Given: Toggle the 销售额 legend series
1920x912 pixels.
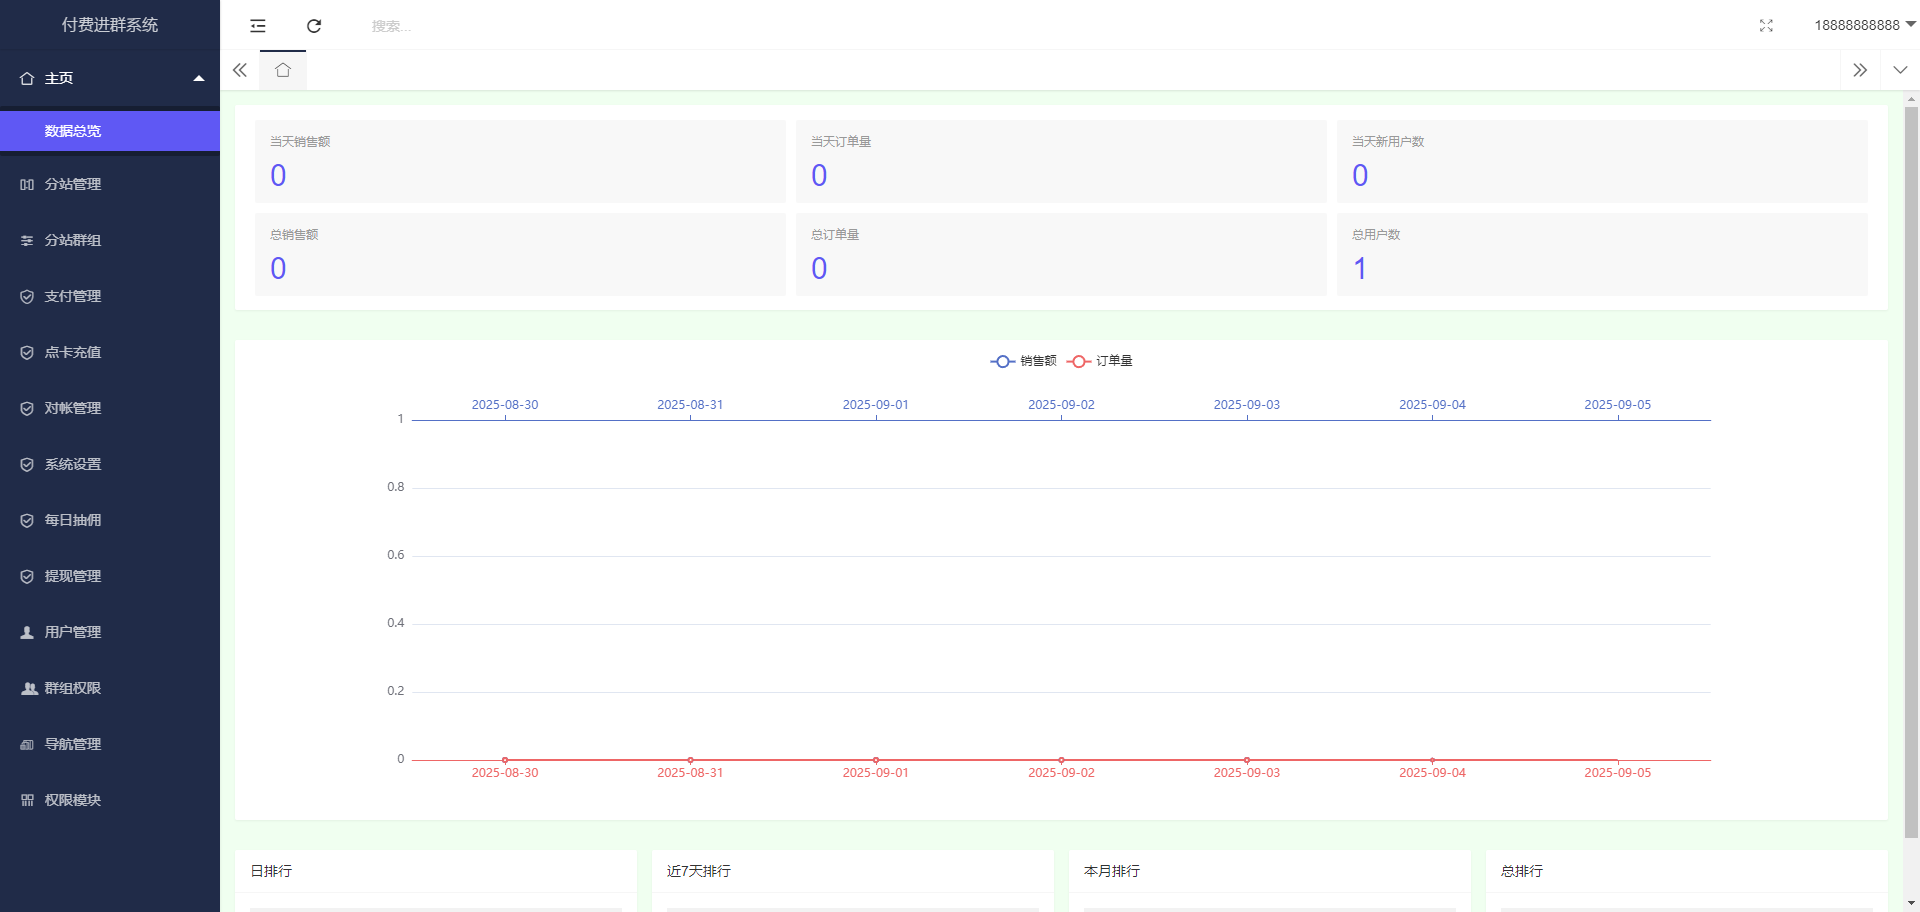Looking at the screenshot, I should pos(1024,361).
